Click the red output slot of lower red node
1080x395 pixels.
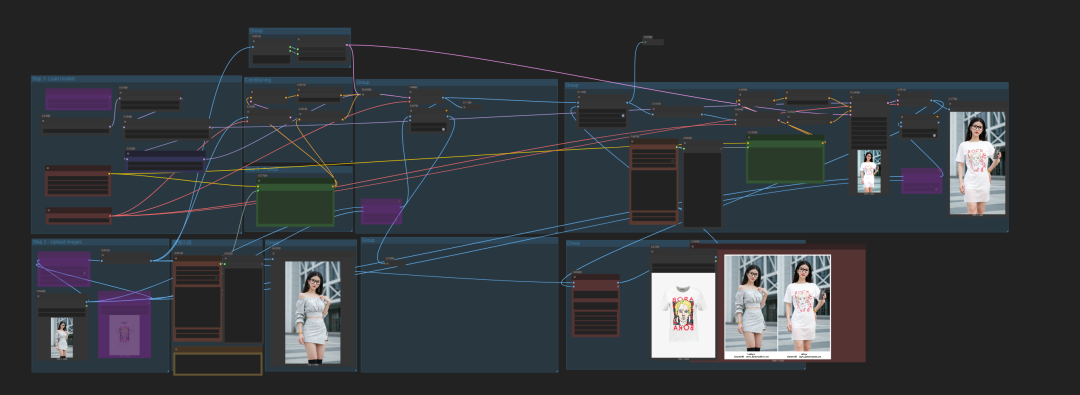click(x=110, y=216)
